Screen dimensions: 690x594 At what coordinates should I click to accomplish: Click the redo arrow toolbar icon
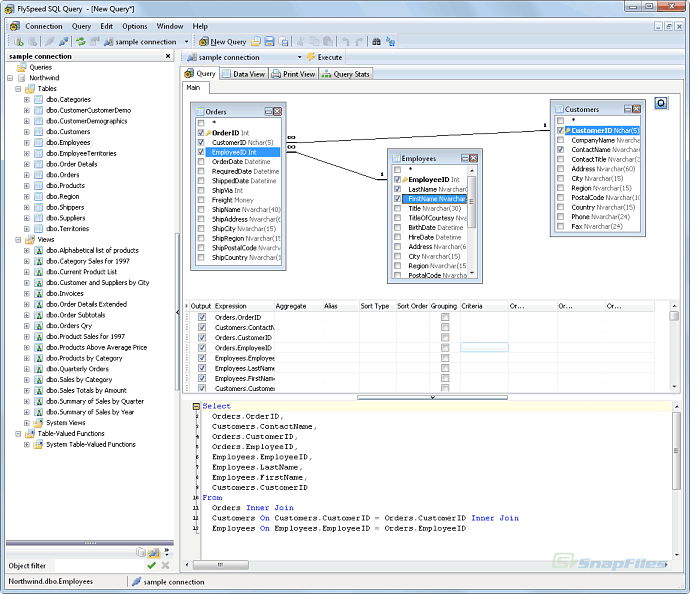tap(359, 42)
